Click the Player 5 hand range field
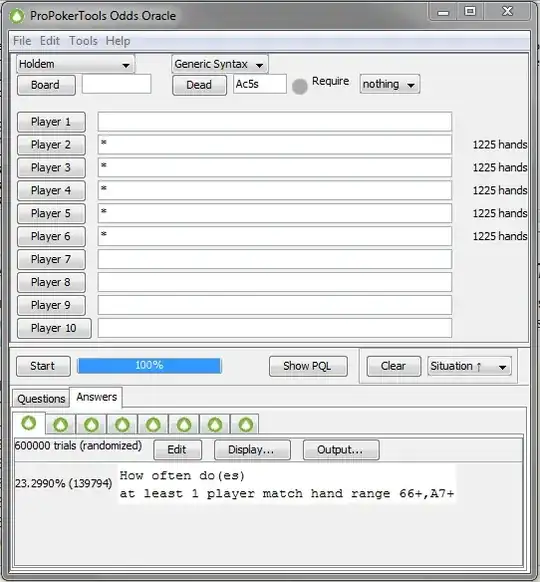Image resolution: width=540 pixels, height=582 pixels. pos(275,213)
